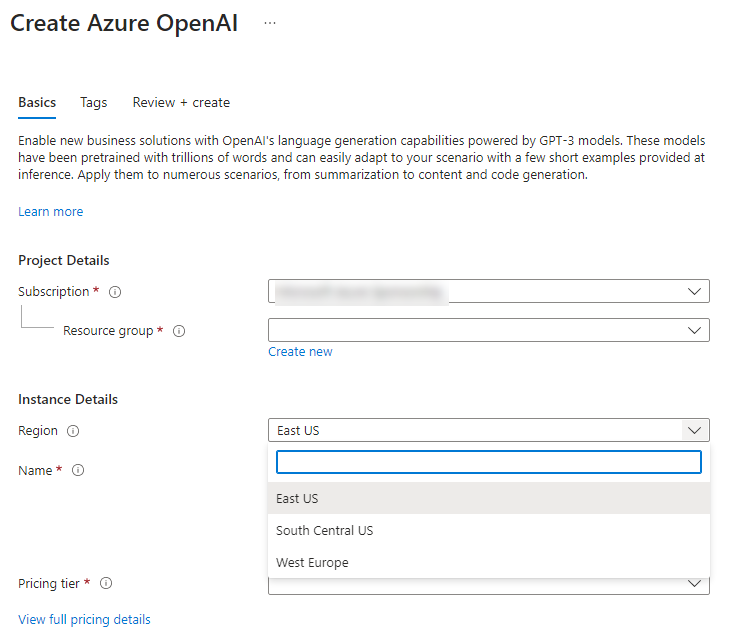Click the Subscription info icon
Image resolution: width=749 pixels, height=634 pixels.
tap(115, 292)
